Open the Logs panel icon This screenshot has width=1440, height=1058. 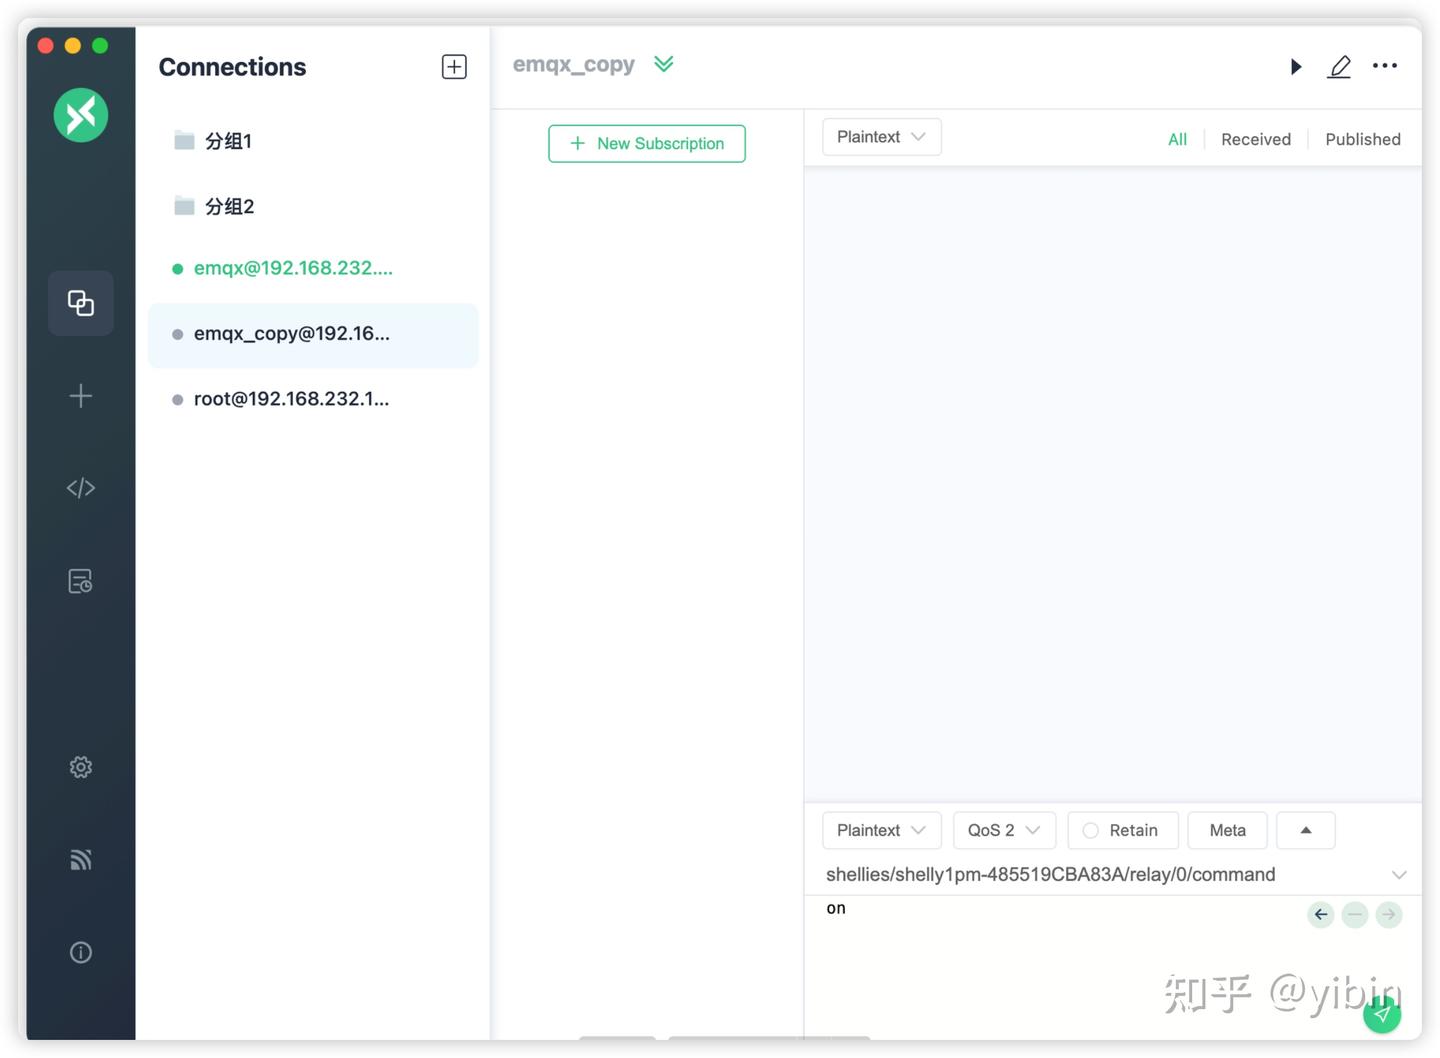click(x=80, y=580)
